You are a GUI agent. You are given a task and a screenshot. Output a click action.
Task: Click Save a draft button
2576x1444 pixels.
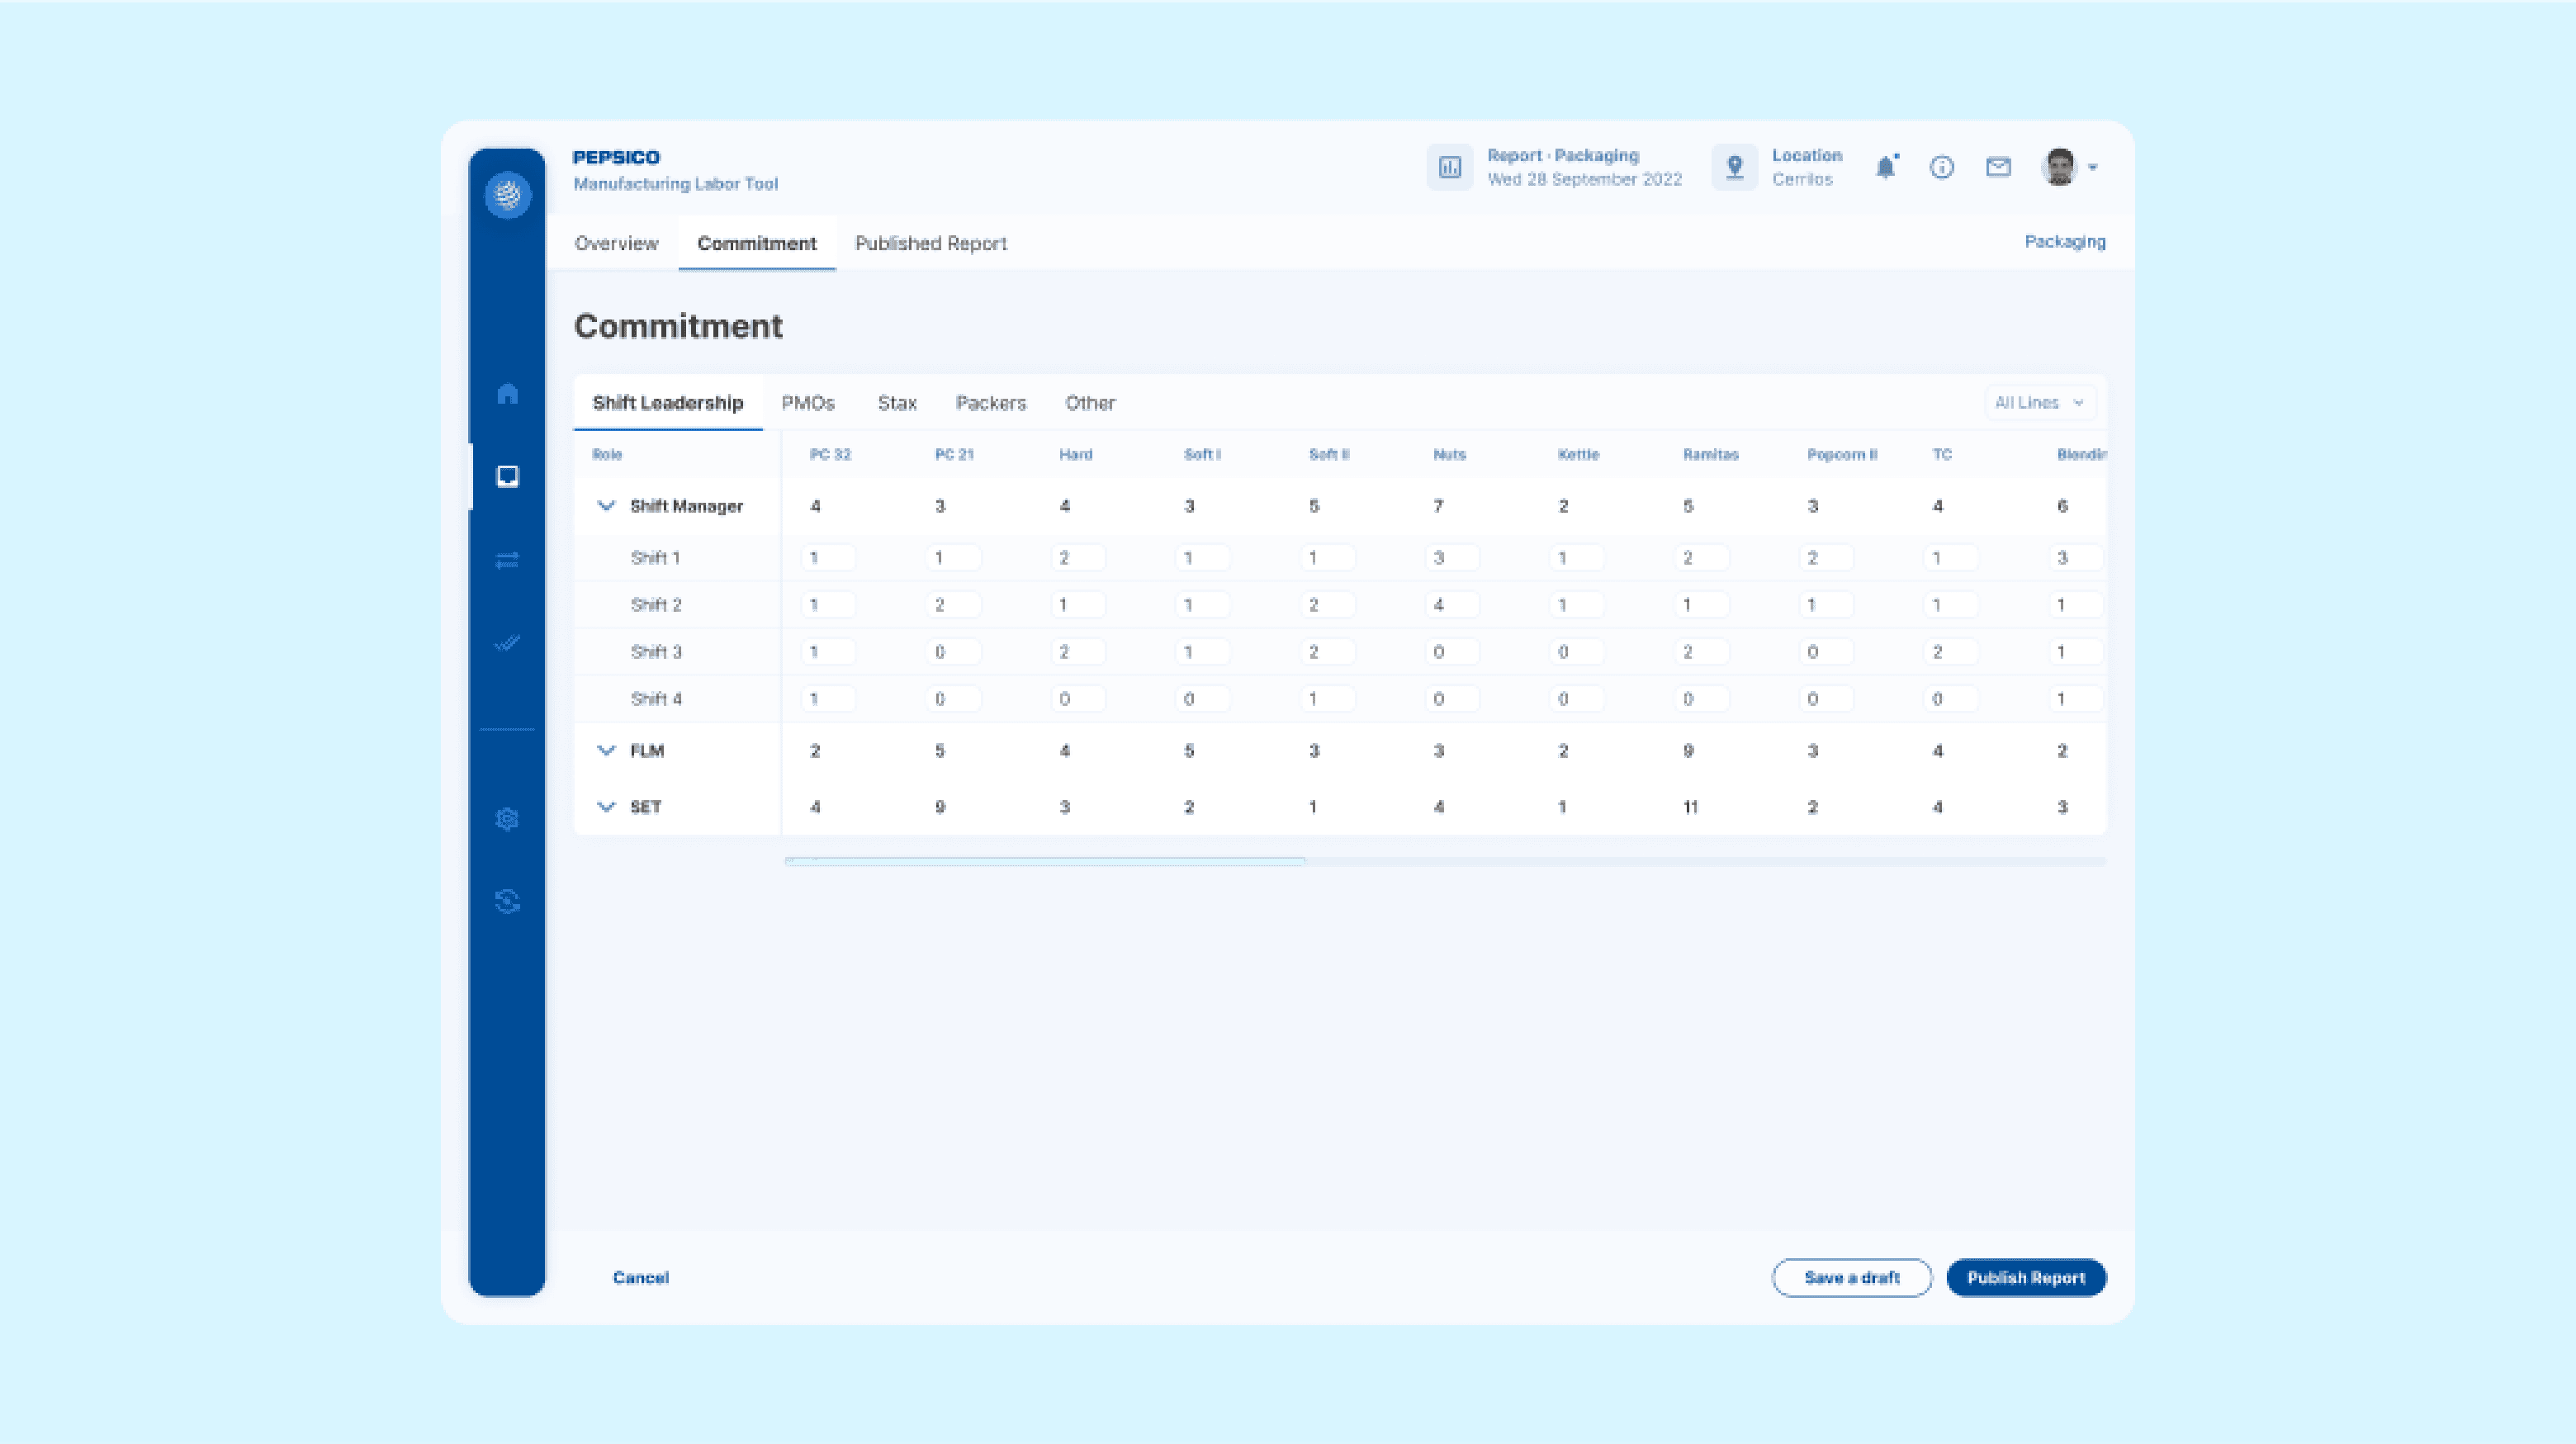[x=1851, y=1277]
